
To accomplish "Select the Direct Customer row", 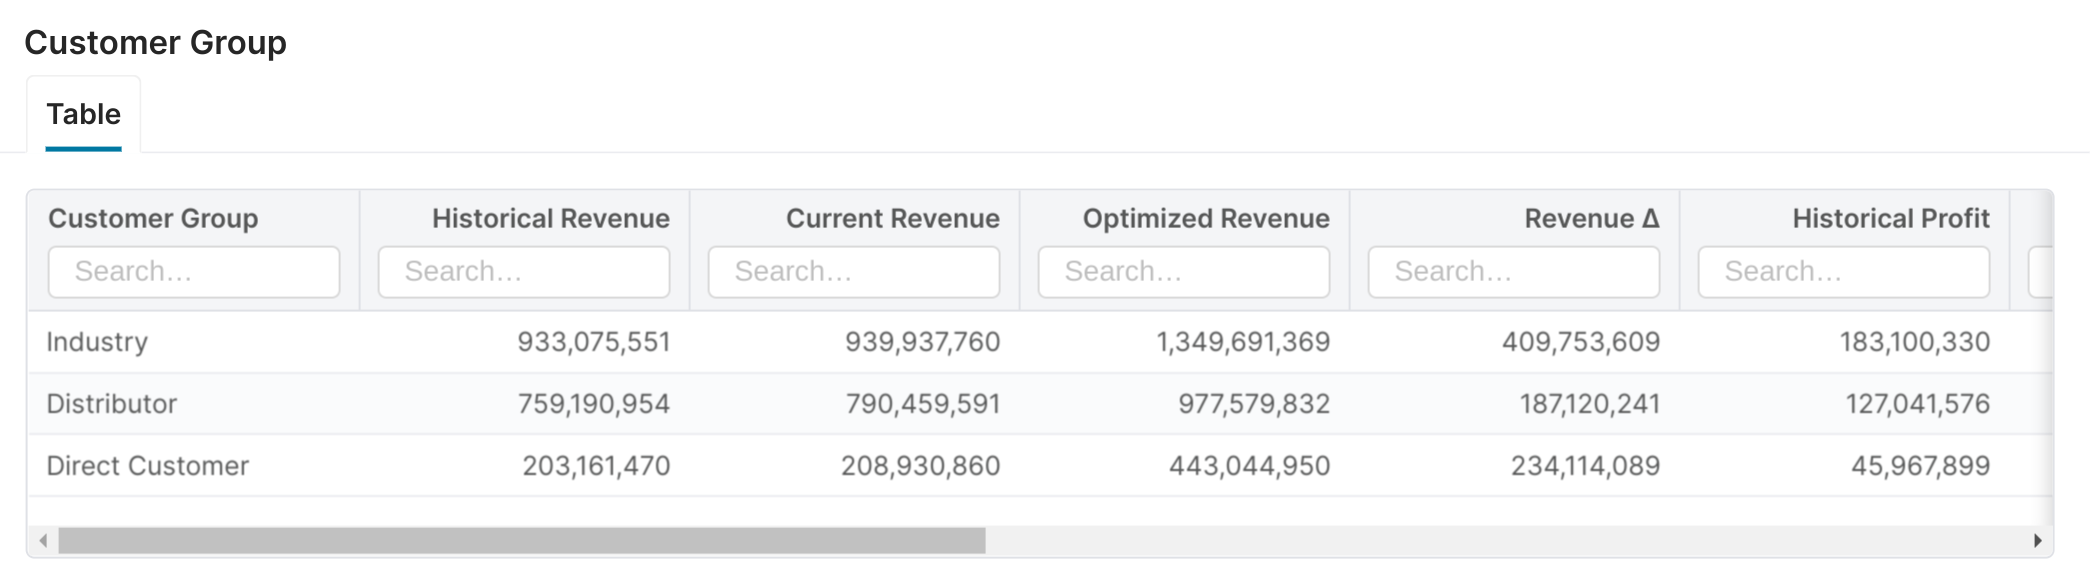I will pyautogui.click(x=147, y=466).
